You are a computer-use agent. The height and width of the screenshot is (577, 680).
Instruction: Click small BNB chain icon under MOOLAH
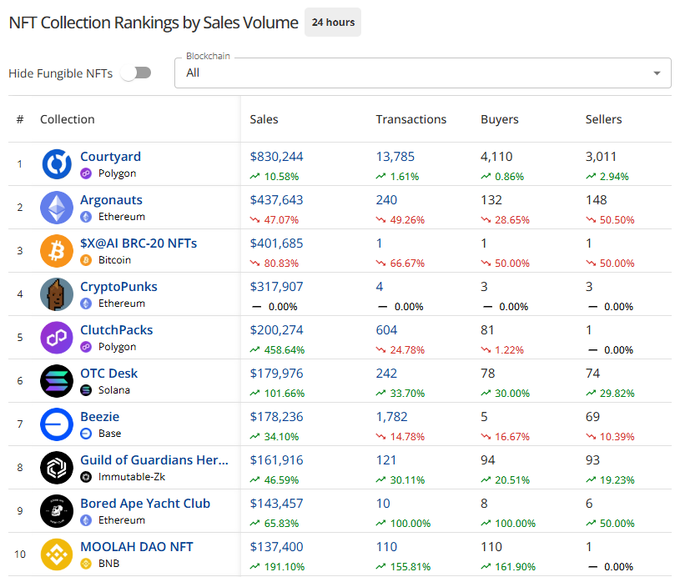(x=86, y=564)
